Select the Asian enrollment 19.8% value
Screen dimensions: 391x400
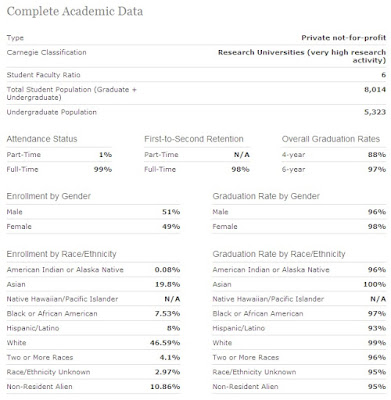(x=167, y=284)
